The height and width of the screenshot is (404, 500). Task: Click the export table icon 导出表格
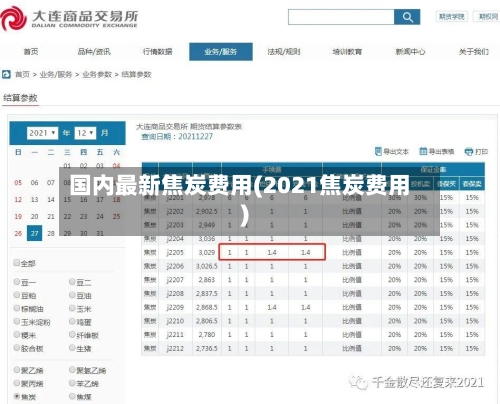423,151
